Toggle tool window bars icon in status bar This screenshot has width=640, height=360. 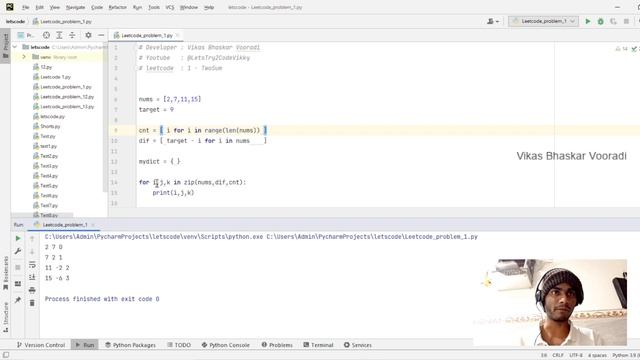coord(6,355)
